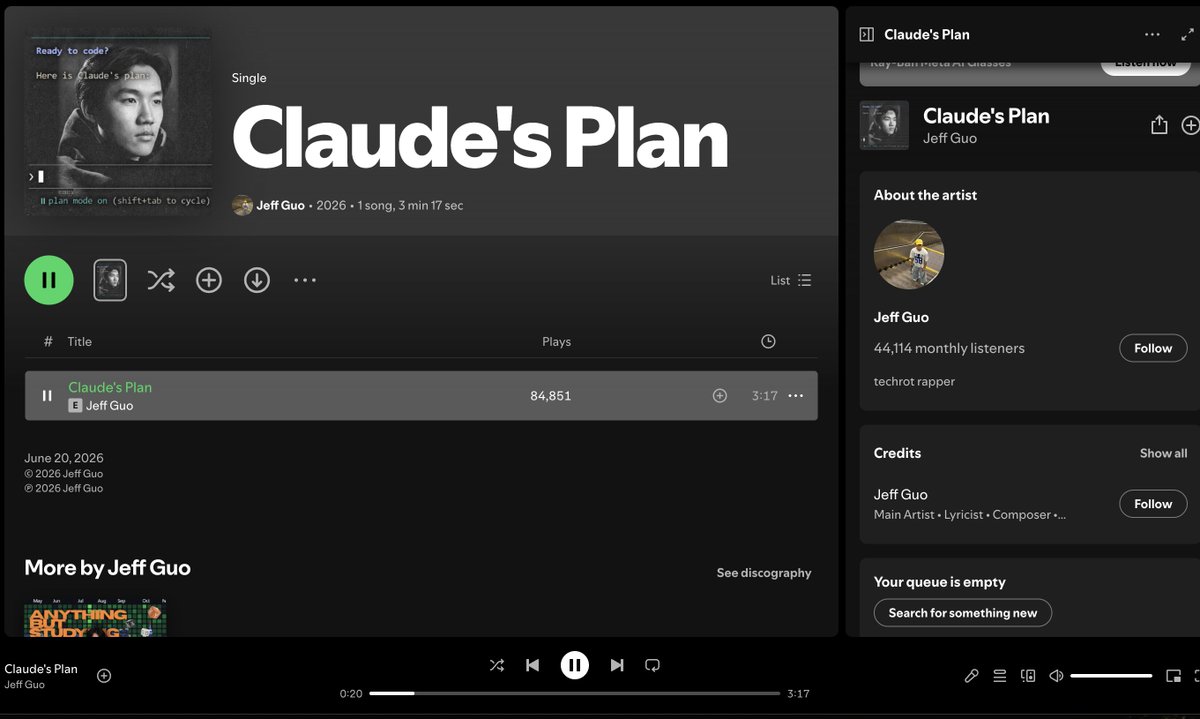Toggle shuffle in the bottom player bar

[497, 665]
